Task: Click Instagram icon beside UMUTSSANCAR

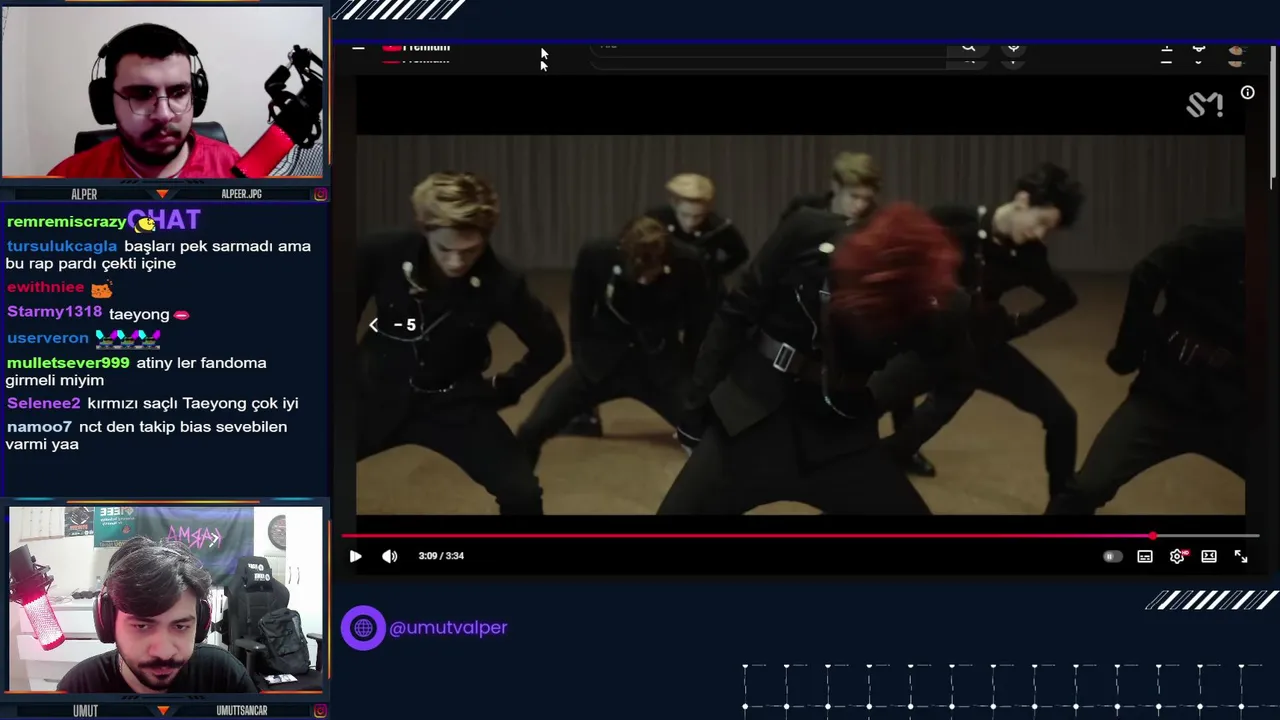Action: 320,711
